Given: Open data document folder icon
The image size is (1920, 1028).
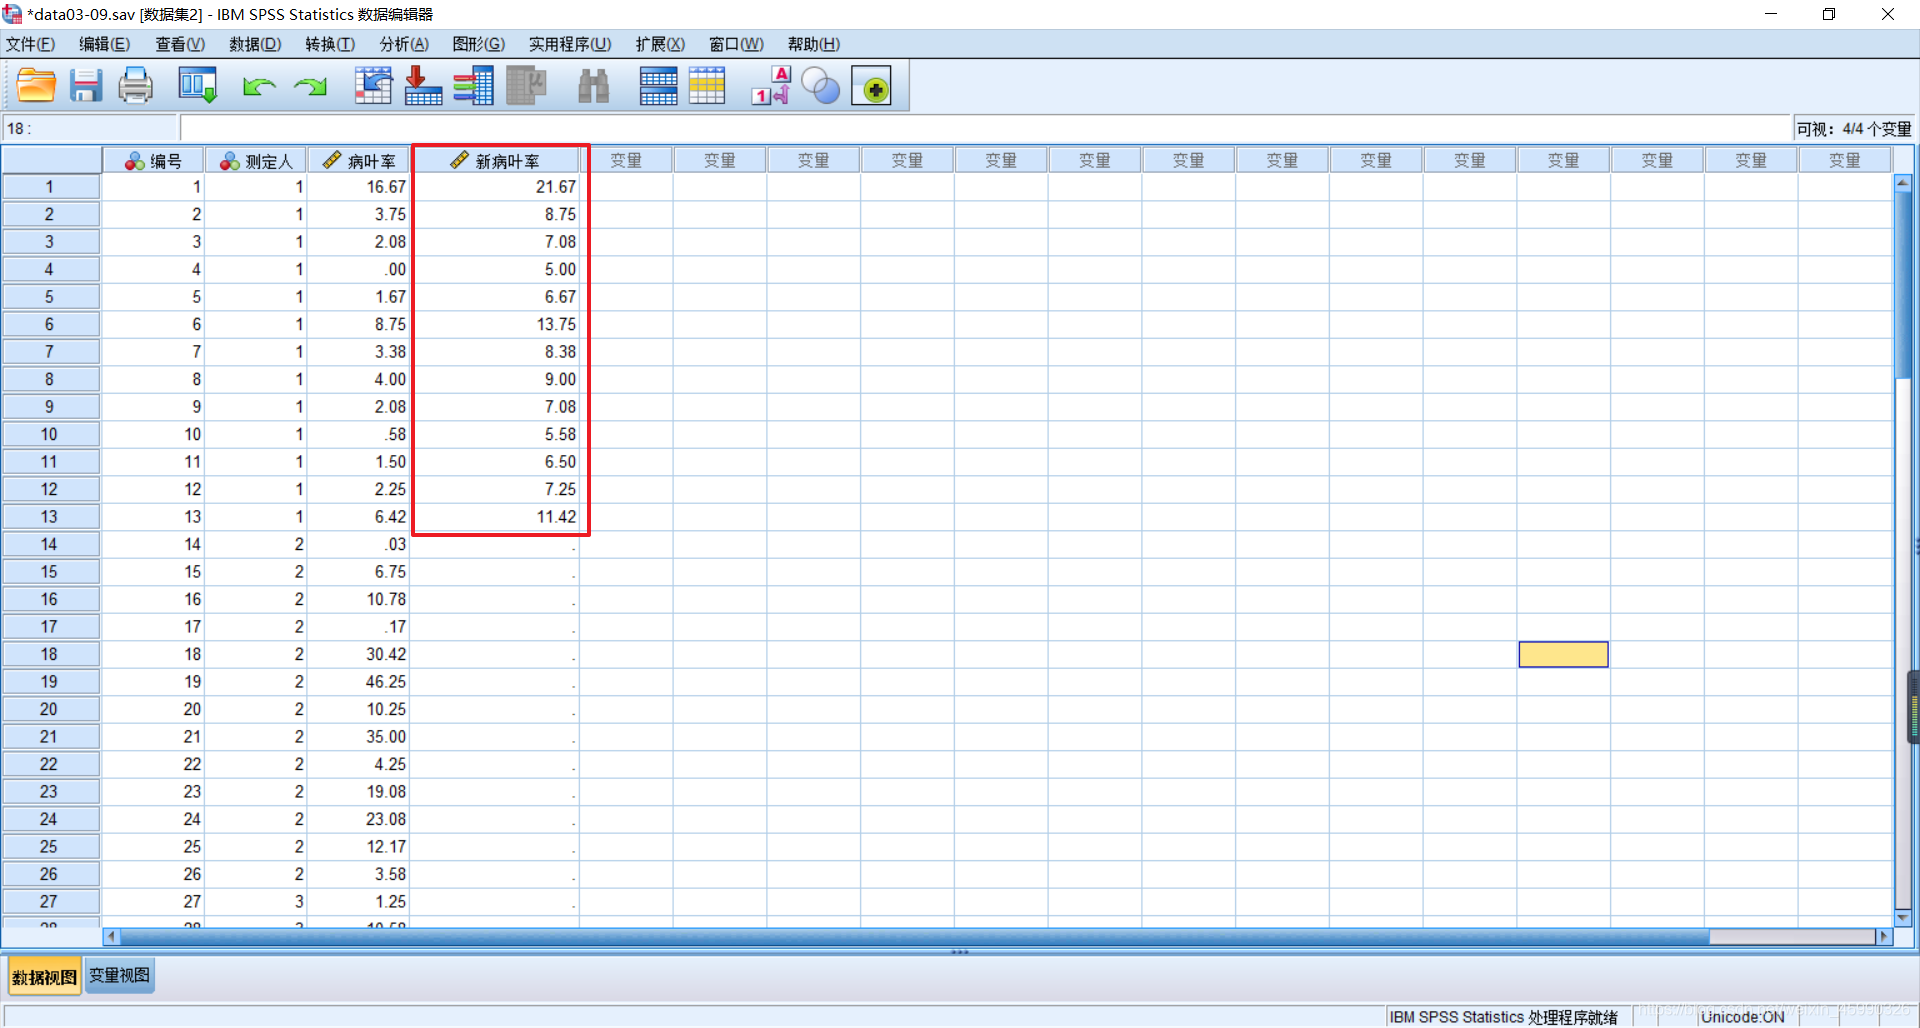Looking at the screenshot, I should (x=36, y=86).
